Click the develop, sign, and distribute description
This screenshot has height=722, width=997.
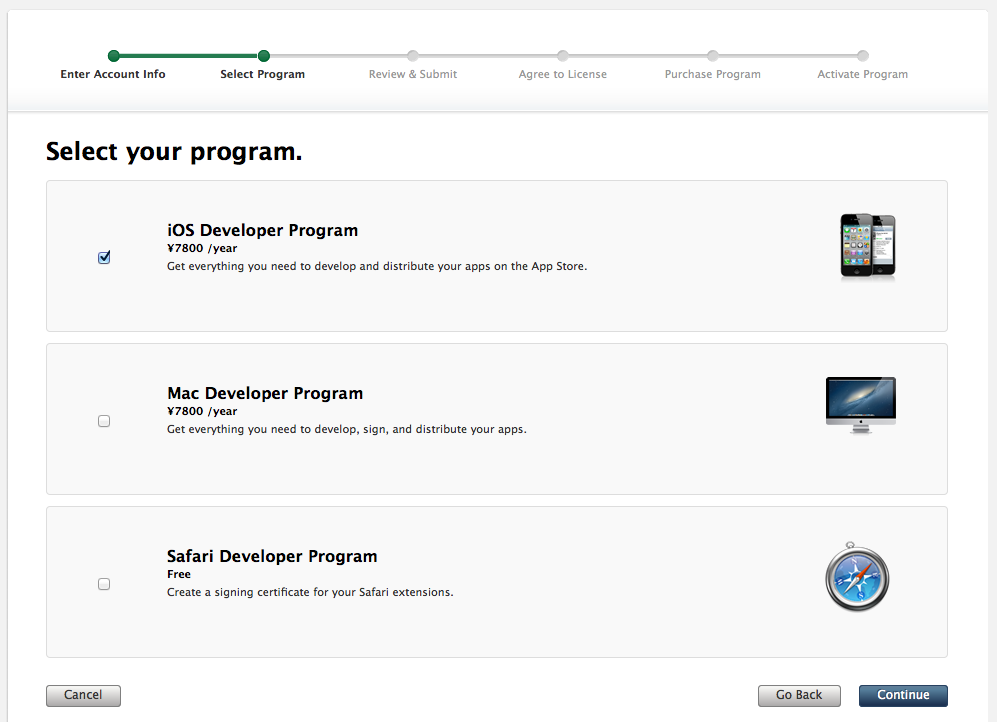click(347, 430)
